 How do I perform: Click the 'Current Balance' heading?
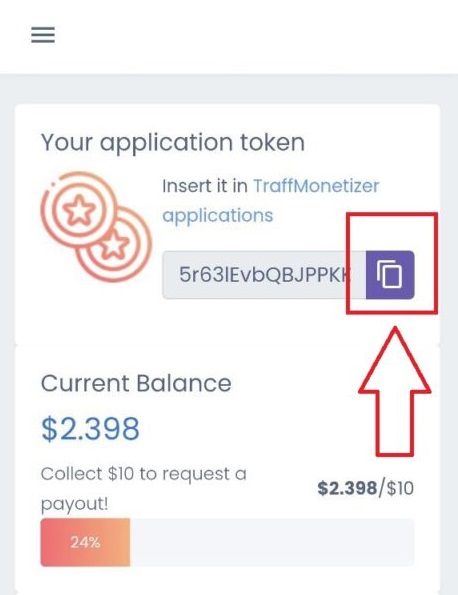click(x=136, y=383)
